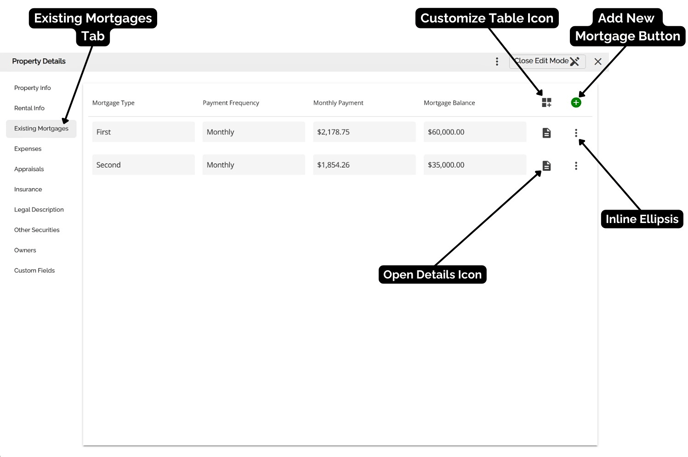The width and height of the screenshot is (688, 457).
Task: Switch to Rental Info tab
Action: coord(29,108)
